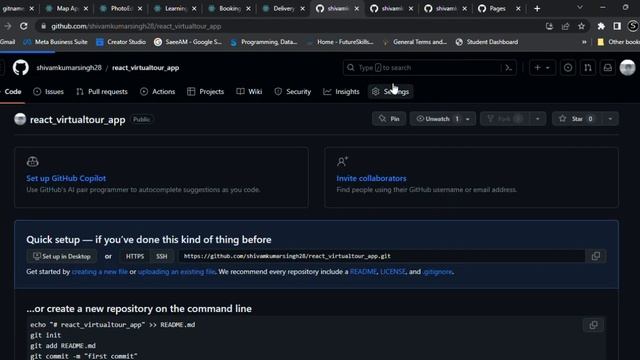Click the gitignore link
This screenshot has width=640, height=360.
(x=437, y=271)
